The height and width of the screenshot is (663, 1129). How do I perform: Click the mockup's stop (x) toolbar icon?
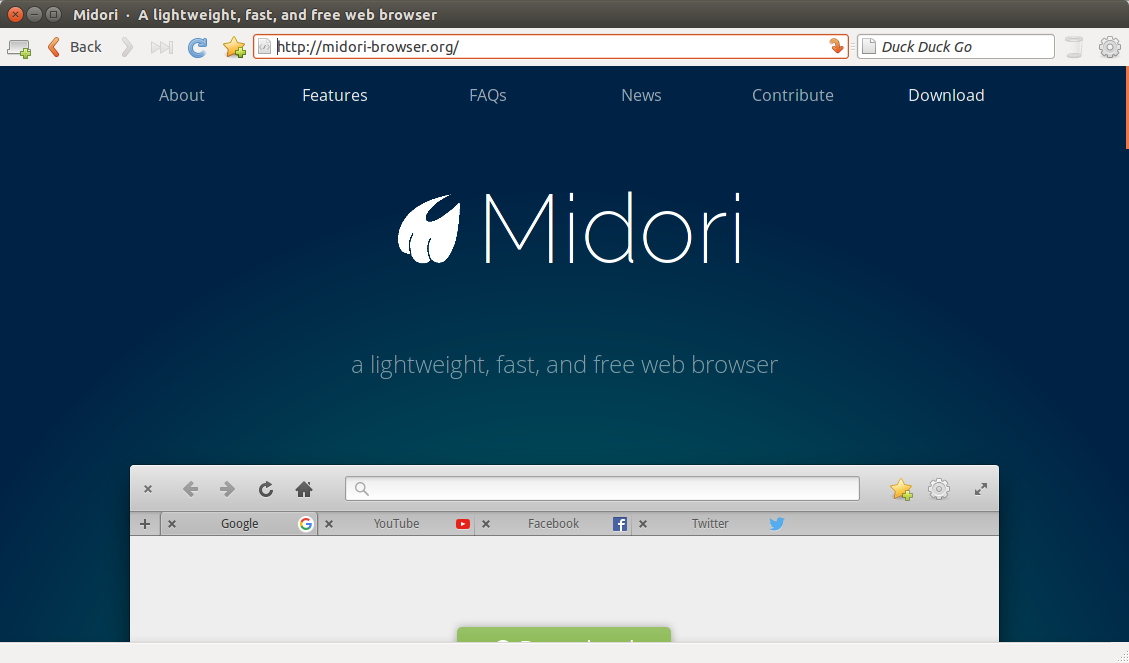tap(148, 489)
